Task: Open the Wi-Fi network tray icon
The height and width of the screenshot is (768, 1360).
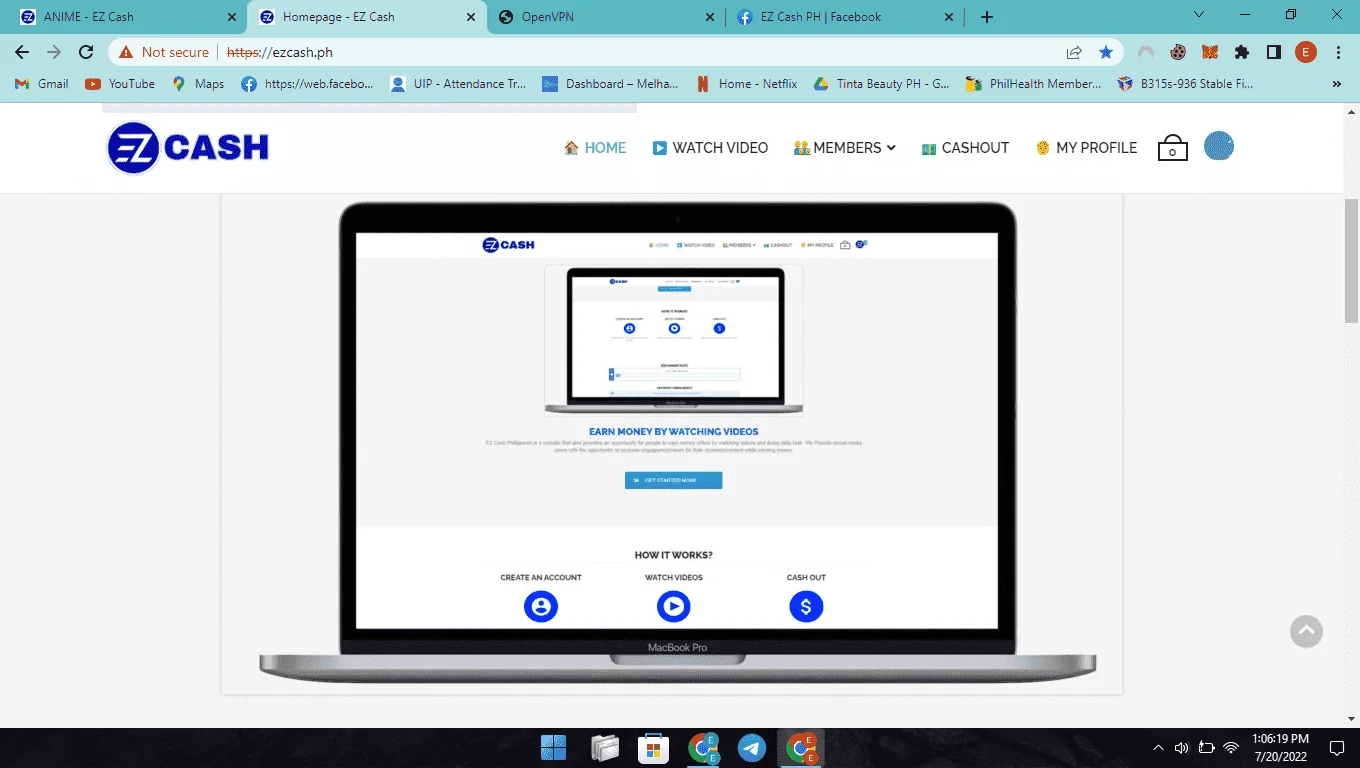Action: 1231,747
